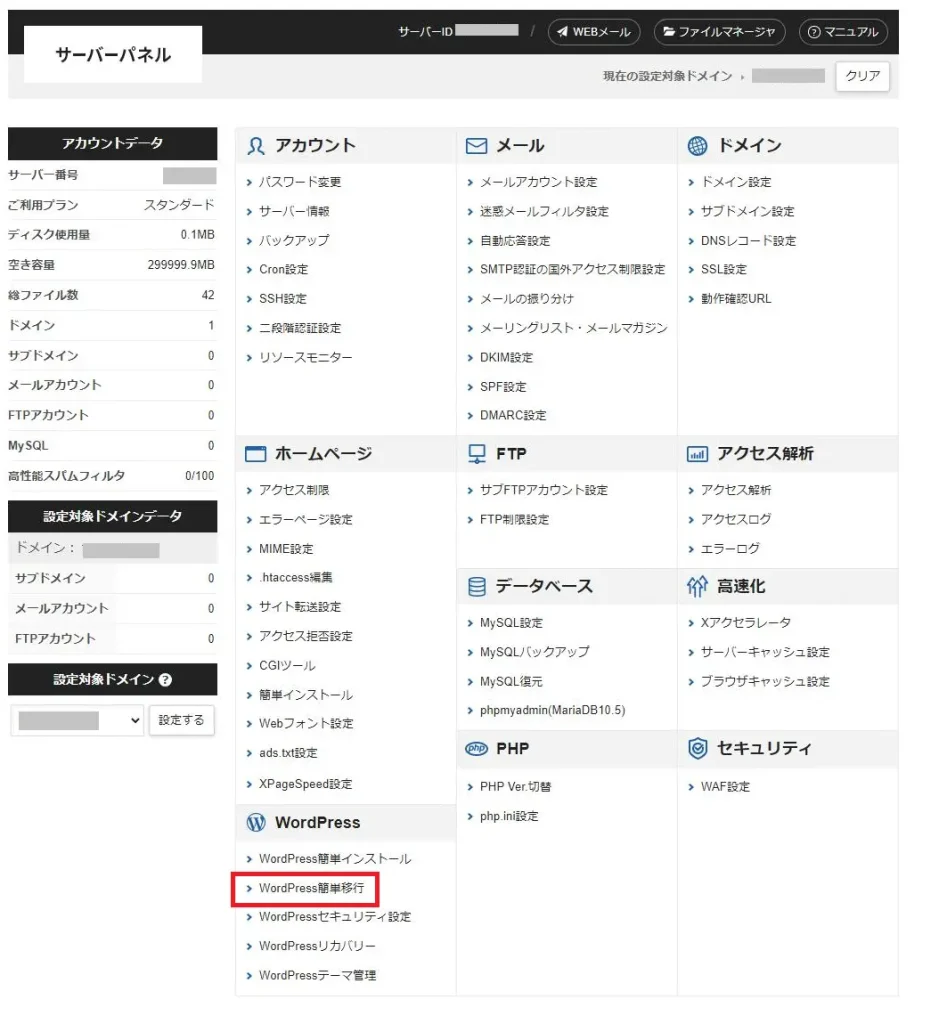Click the security shield icon
The image size is (939, 1024).
[x=698, y=749]
